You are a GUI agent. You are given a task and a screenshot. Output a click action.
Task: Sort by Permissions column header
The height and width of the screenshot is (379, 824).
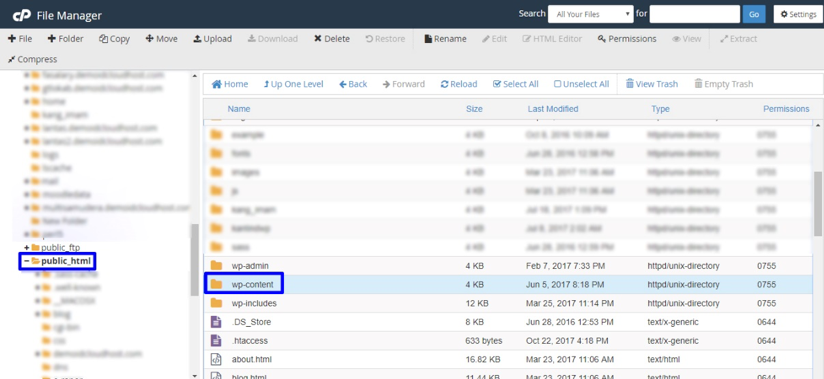click(x=786, y=109)
